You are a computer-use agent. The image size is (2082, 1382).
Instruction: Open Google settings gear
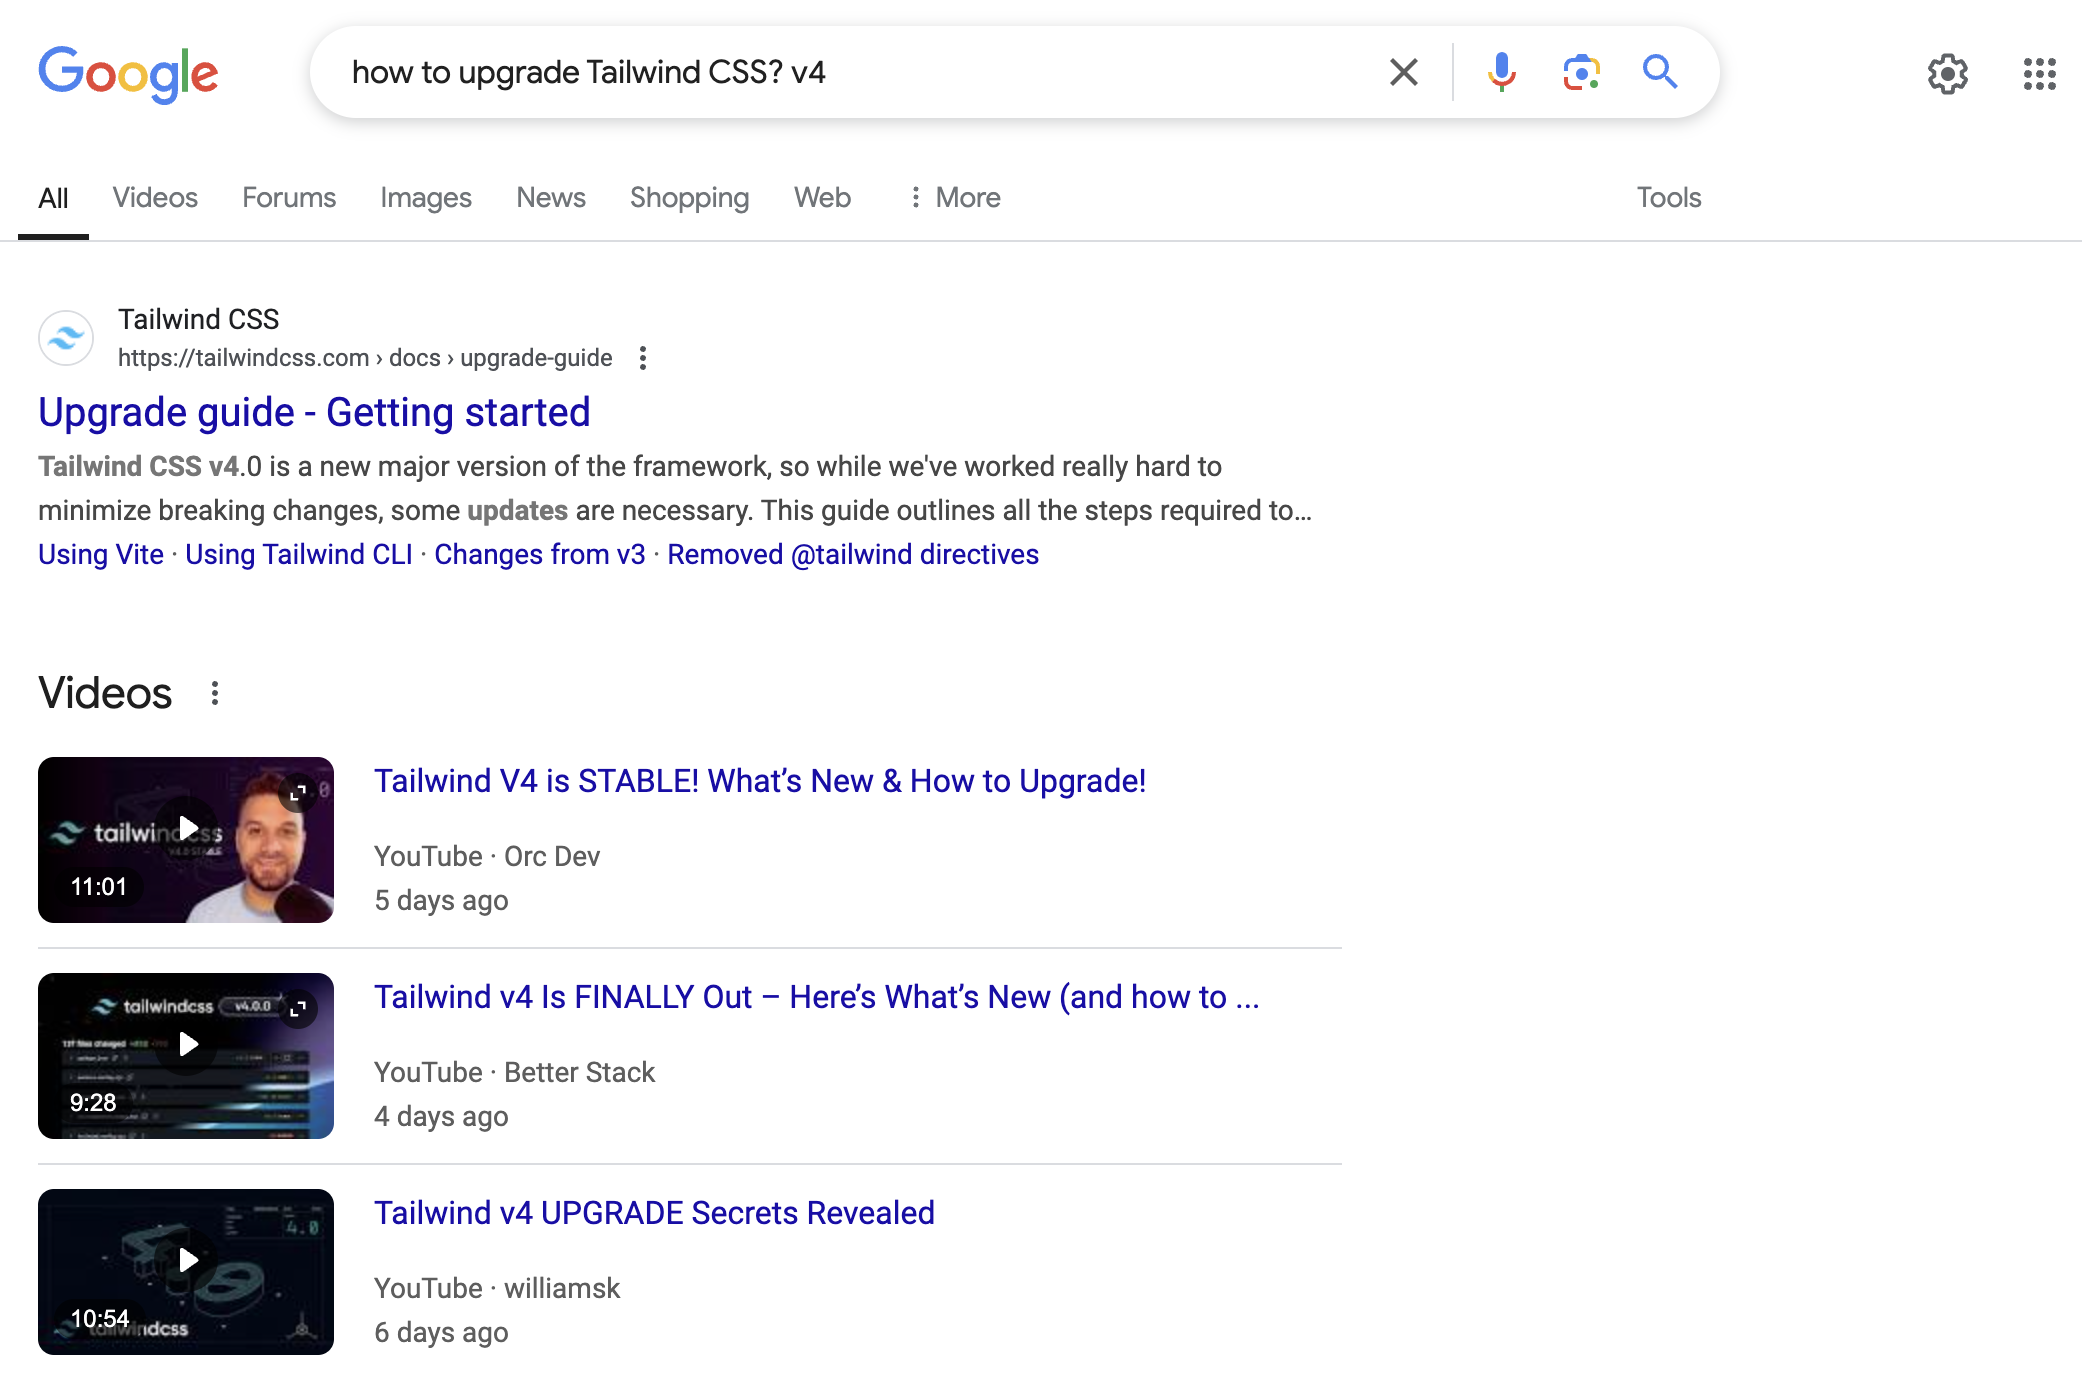point(1947,73)
